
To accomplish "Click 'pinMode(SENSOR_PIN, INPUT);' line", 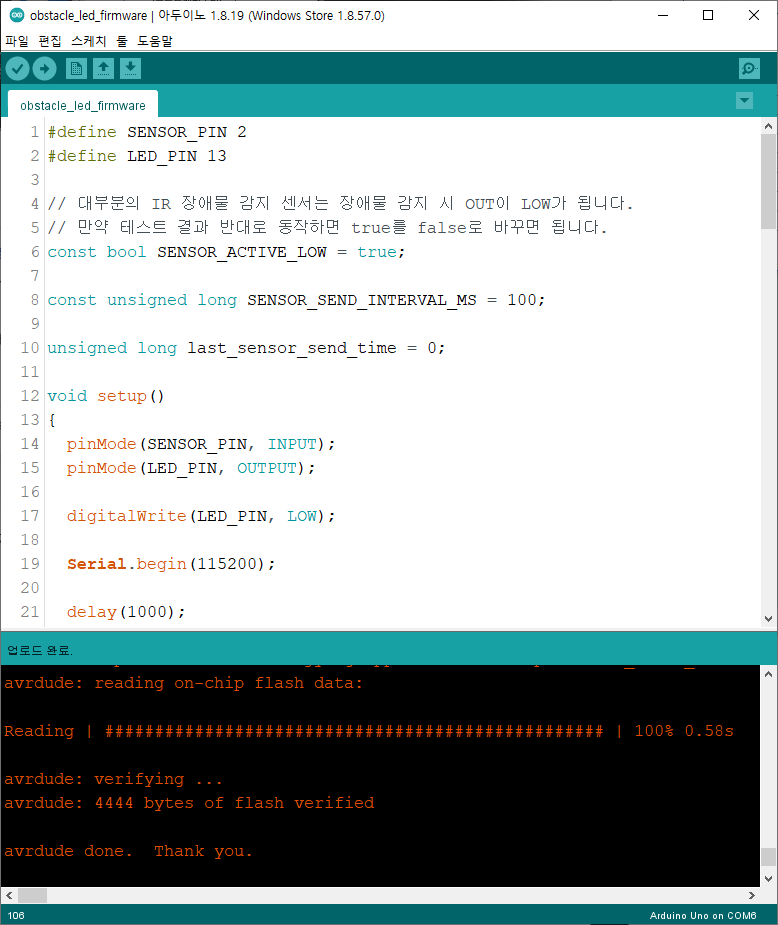I will (201, 444).
